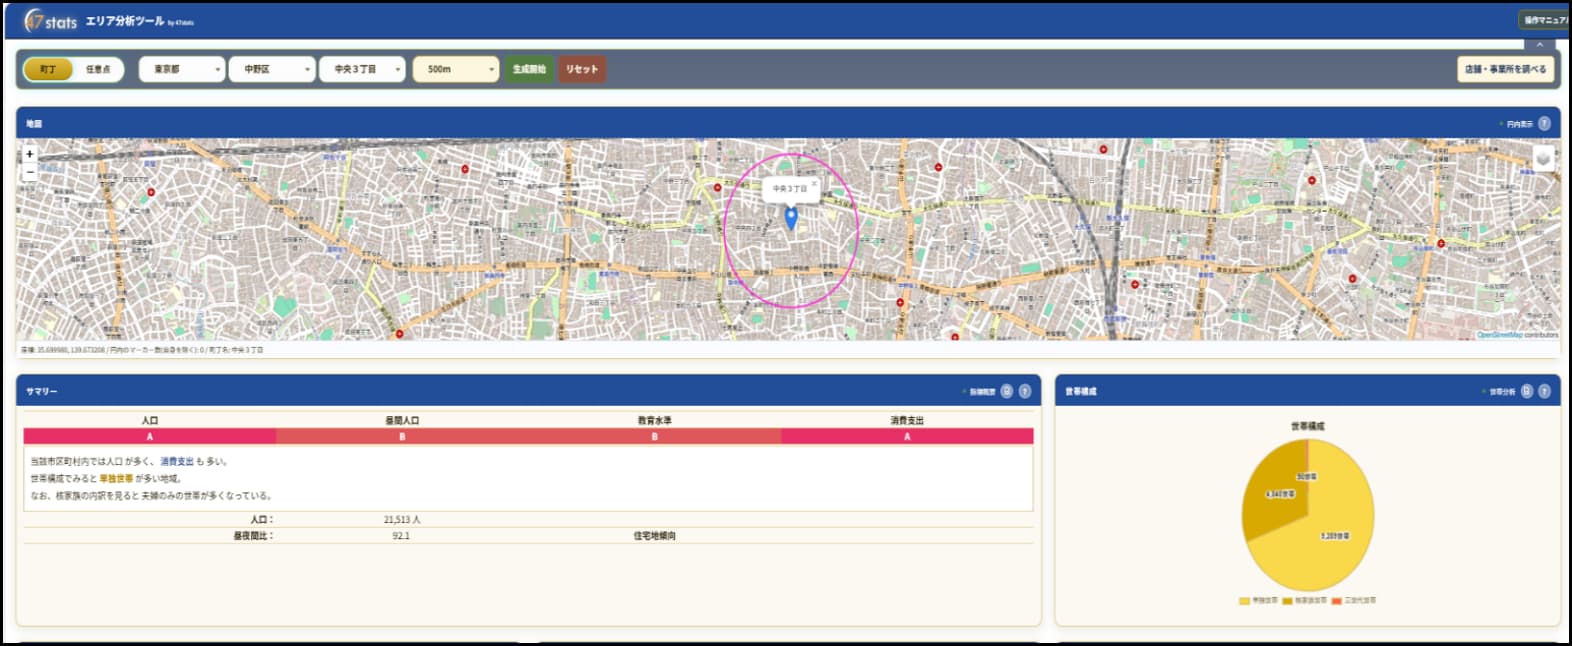This screenshot has width=1572, height=646.
Task: Open the map layers switcher icon
Action: pos(1543,158)
